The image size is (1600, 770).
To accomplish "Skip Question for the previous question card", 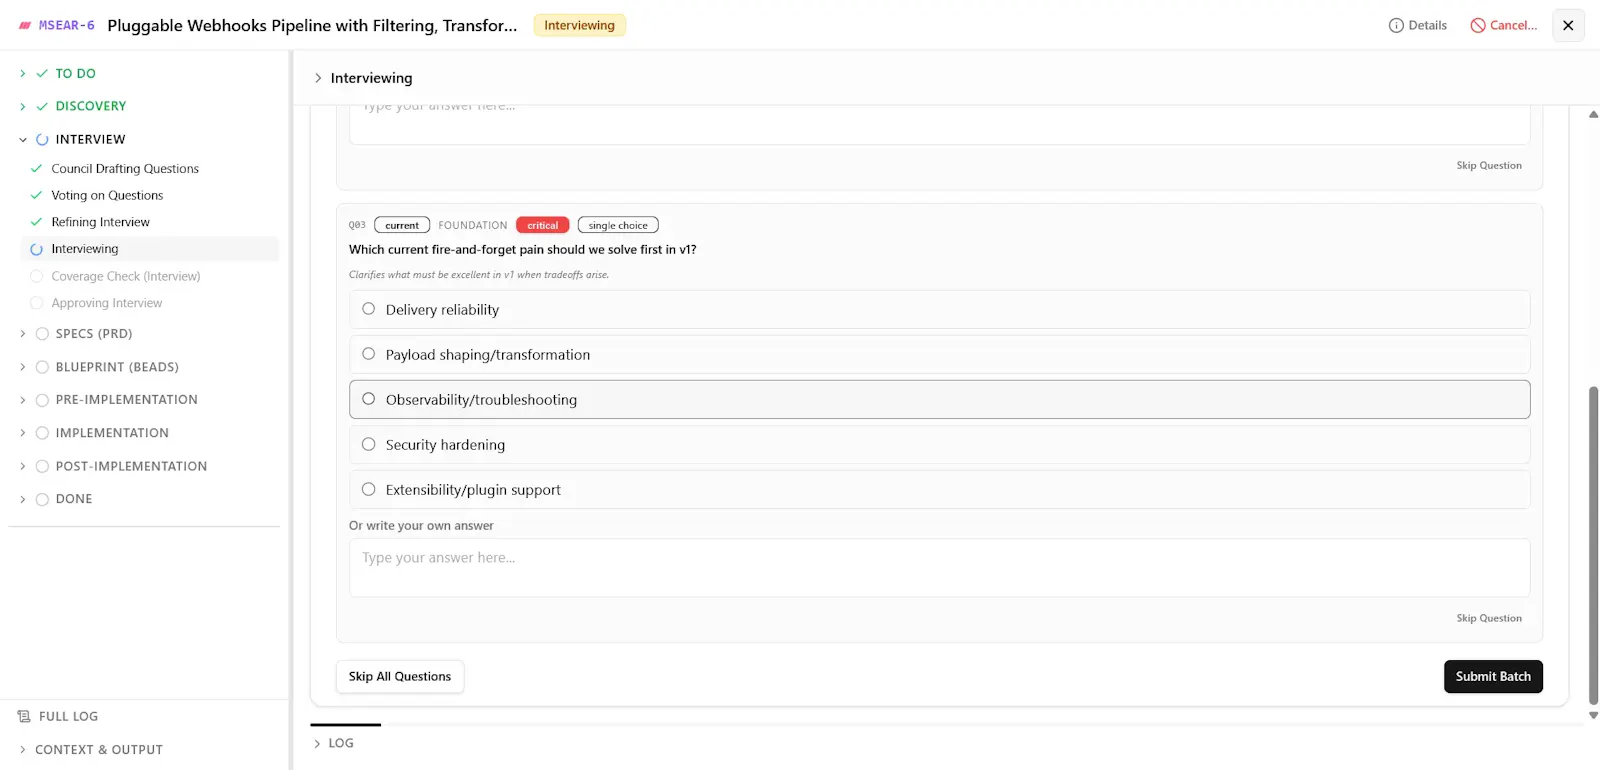I will click(1489, 166).
